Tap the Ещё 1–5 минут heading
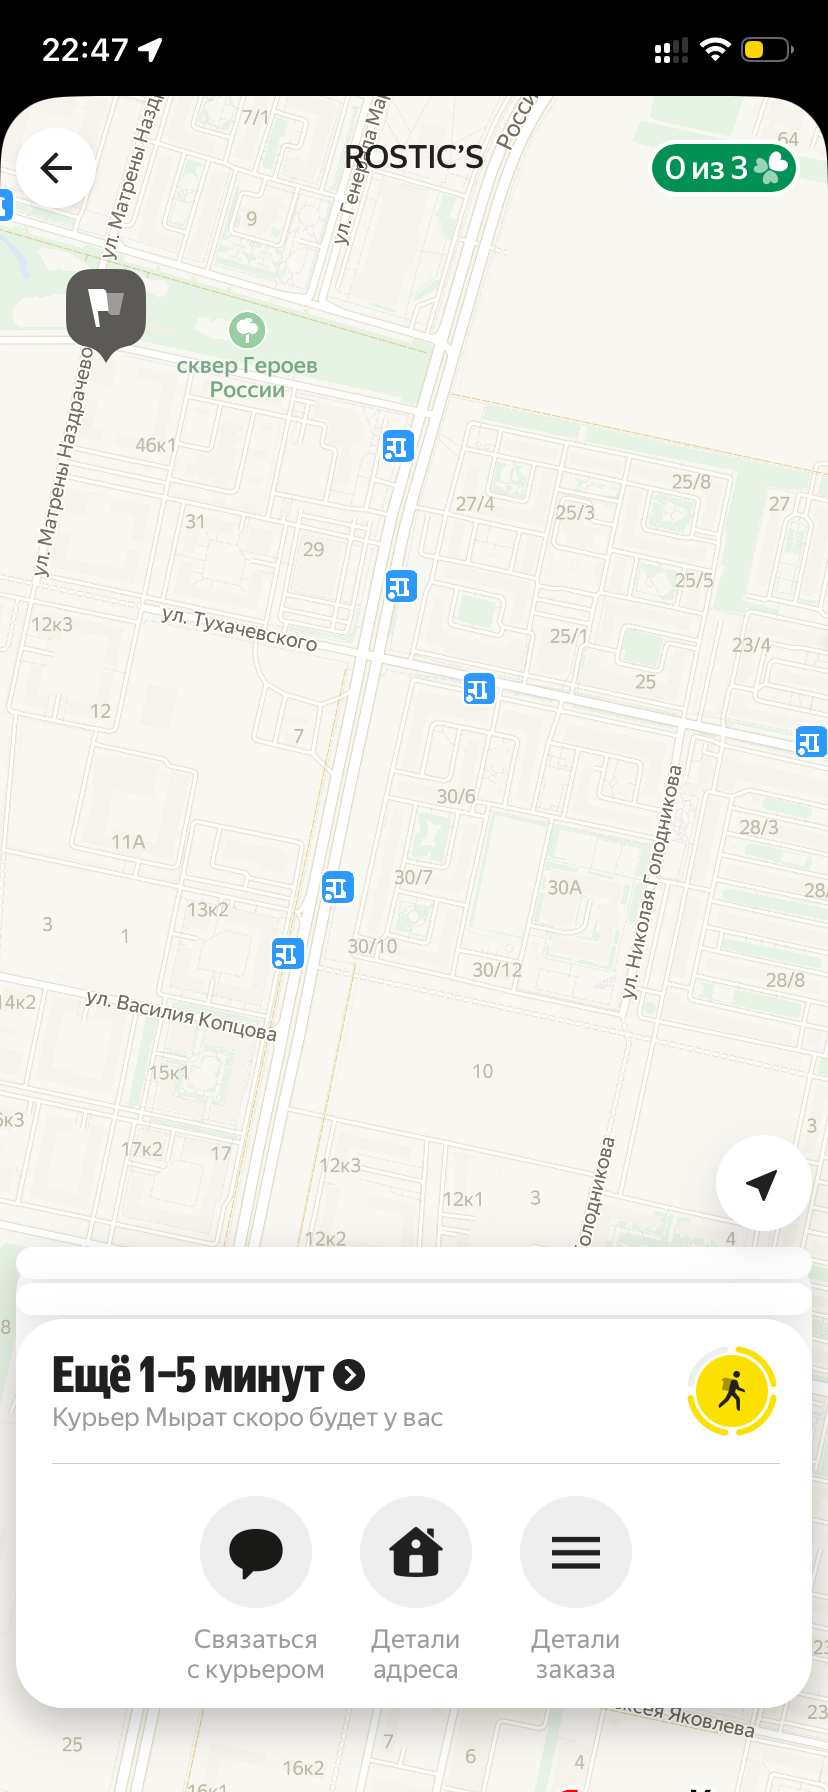 [188, 1376]
